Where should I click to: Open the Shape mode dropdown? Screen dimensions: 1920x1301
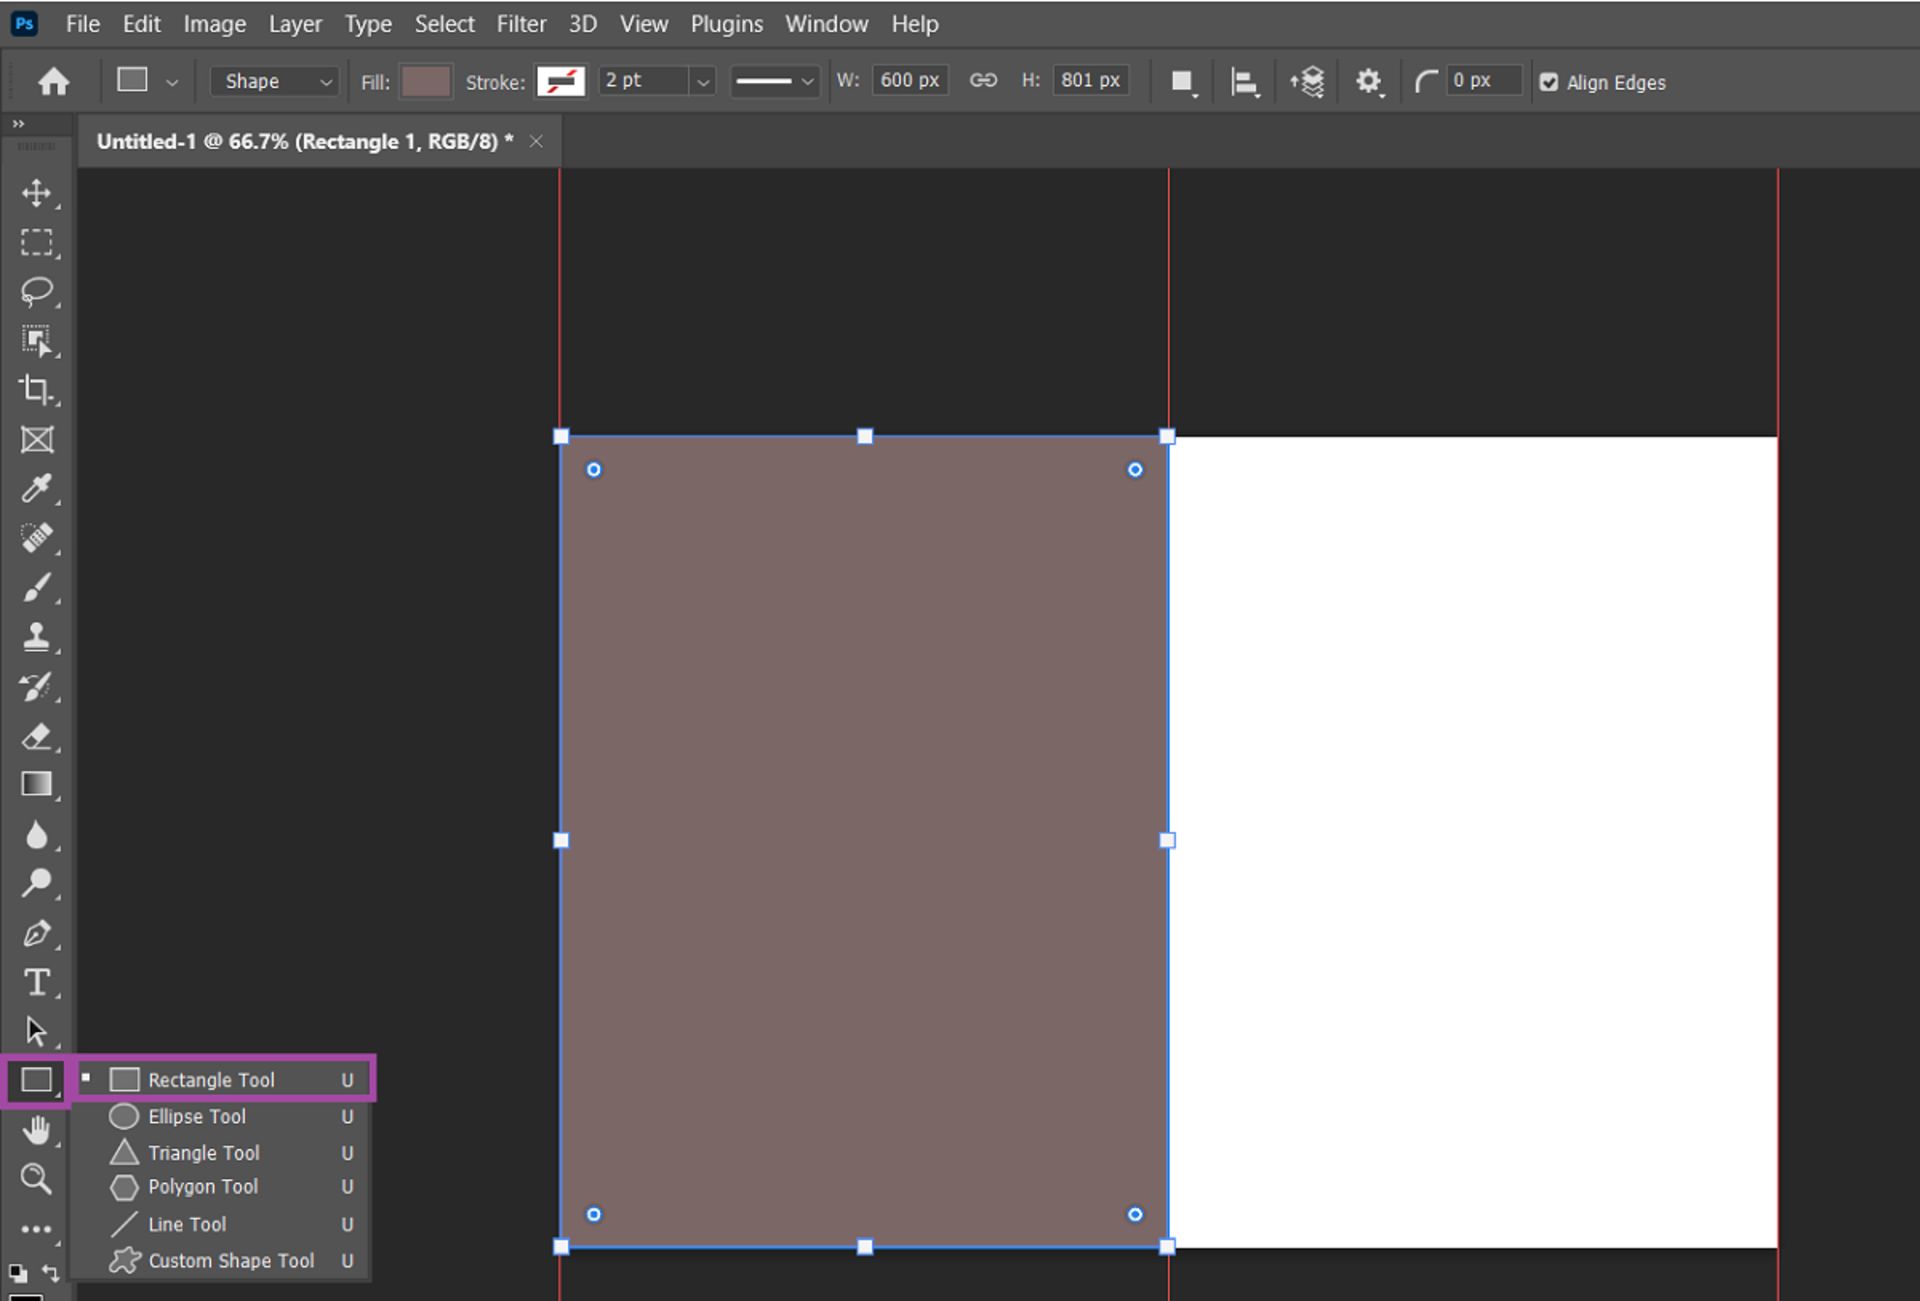[x=273, y=81]
